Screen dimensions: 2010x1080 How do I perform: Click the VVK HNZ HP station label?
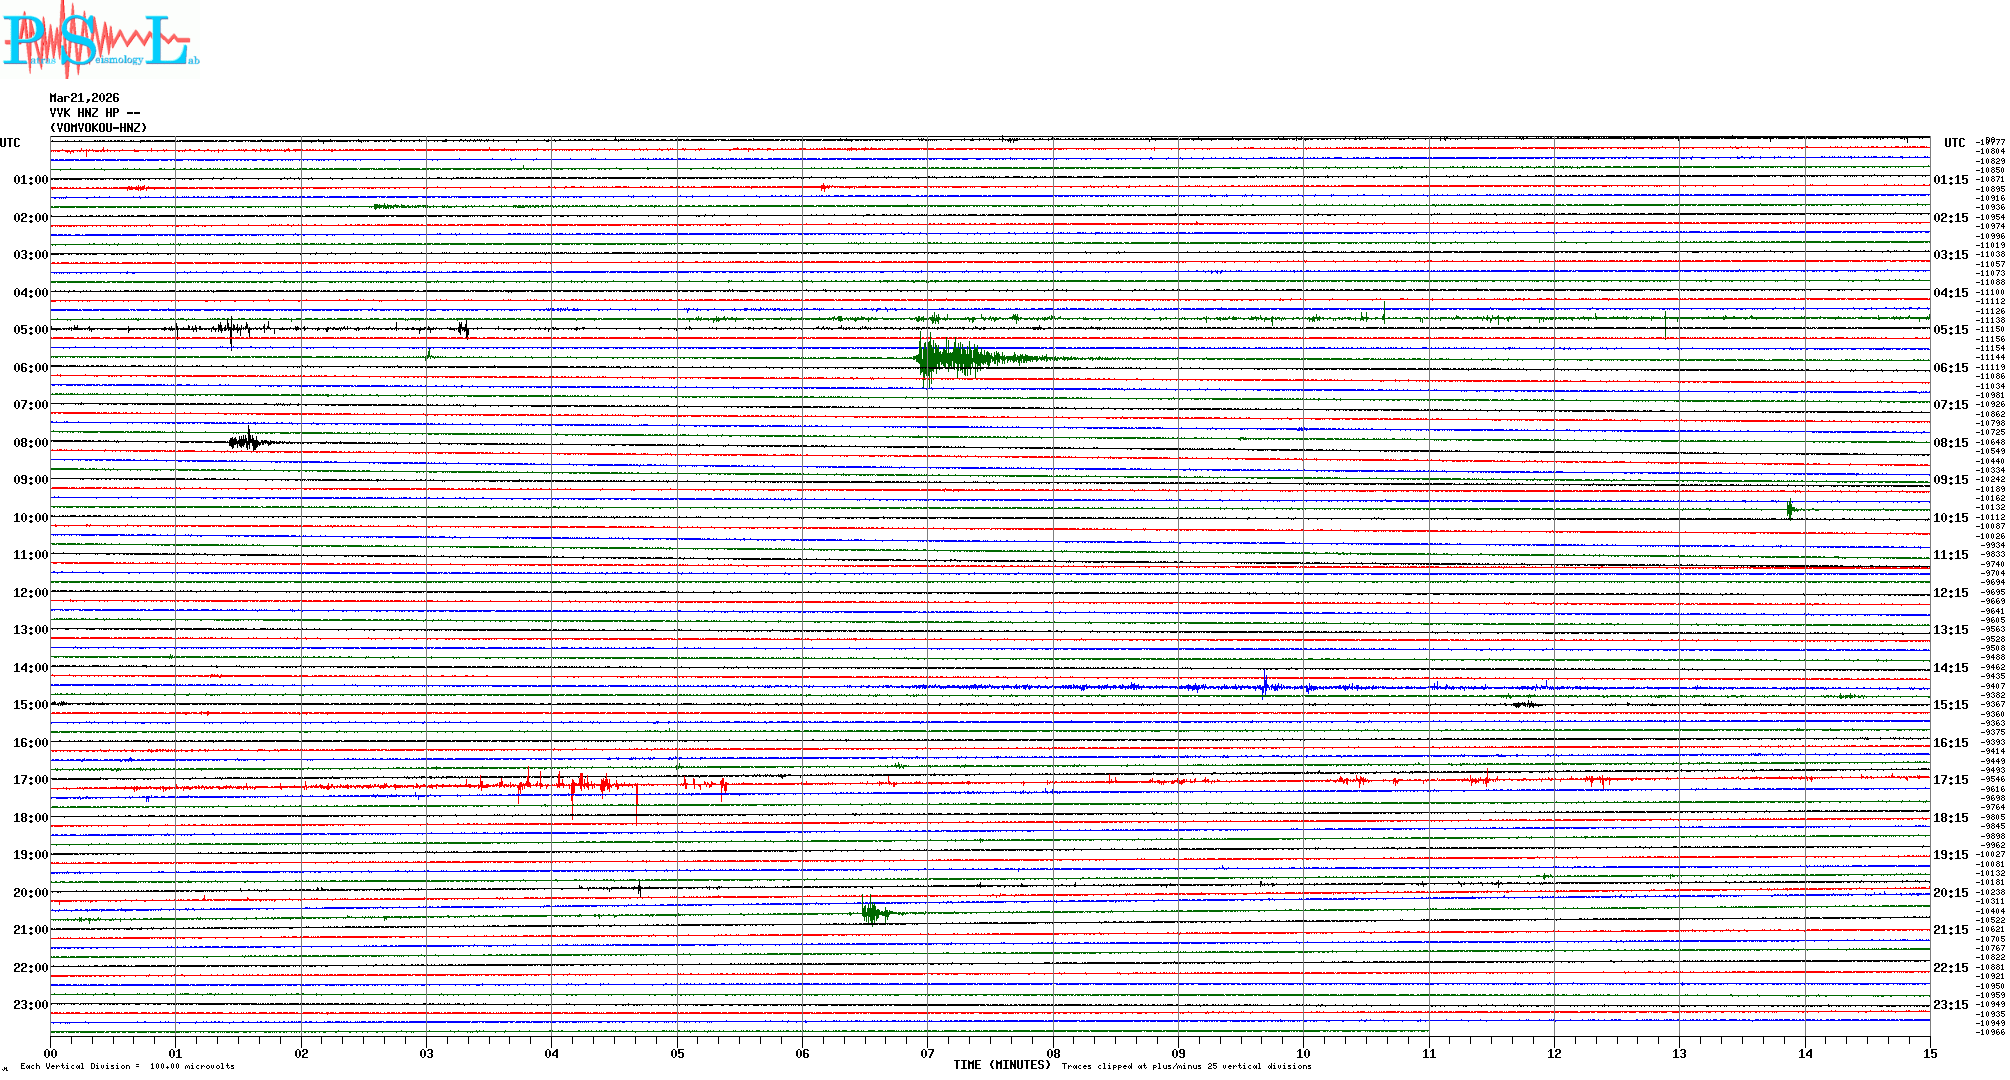point(94,113)
